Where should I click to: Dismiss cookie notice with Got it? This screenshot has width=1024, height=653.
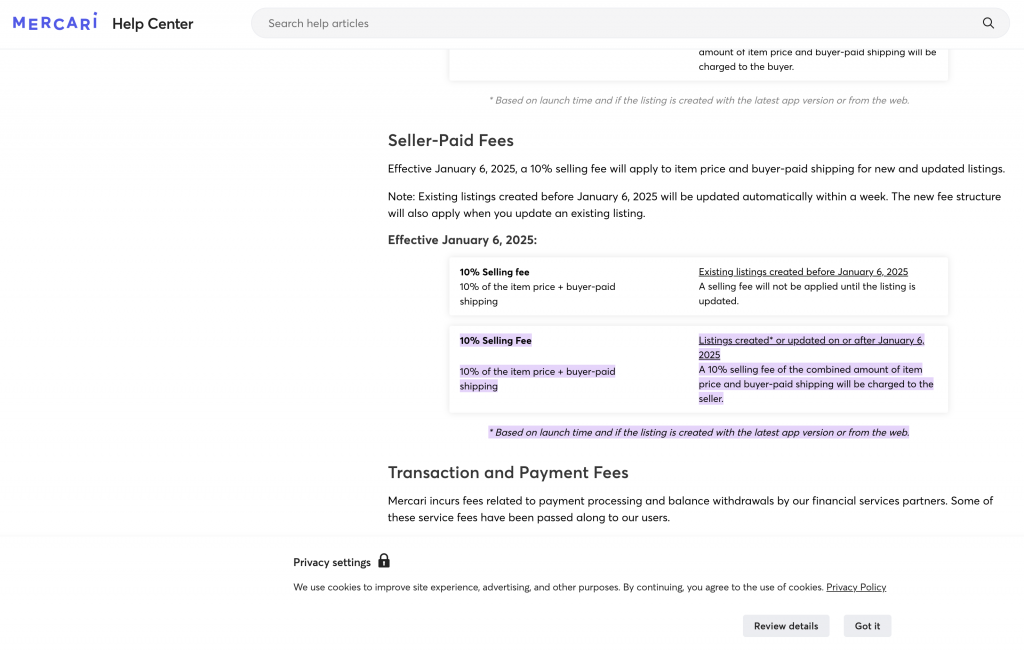(867, 626)
